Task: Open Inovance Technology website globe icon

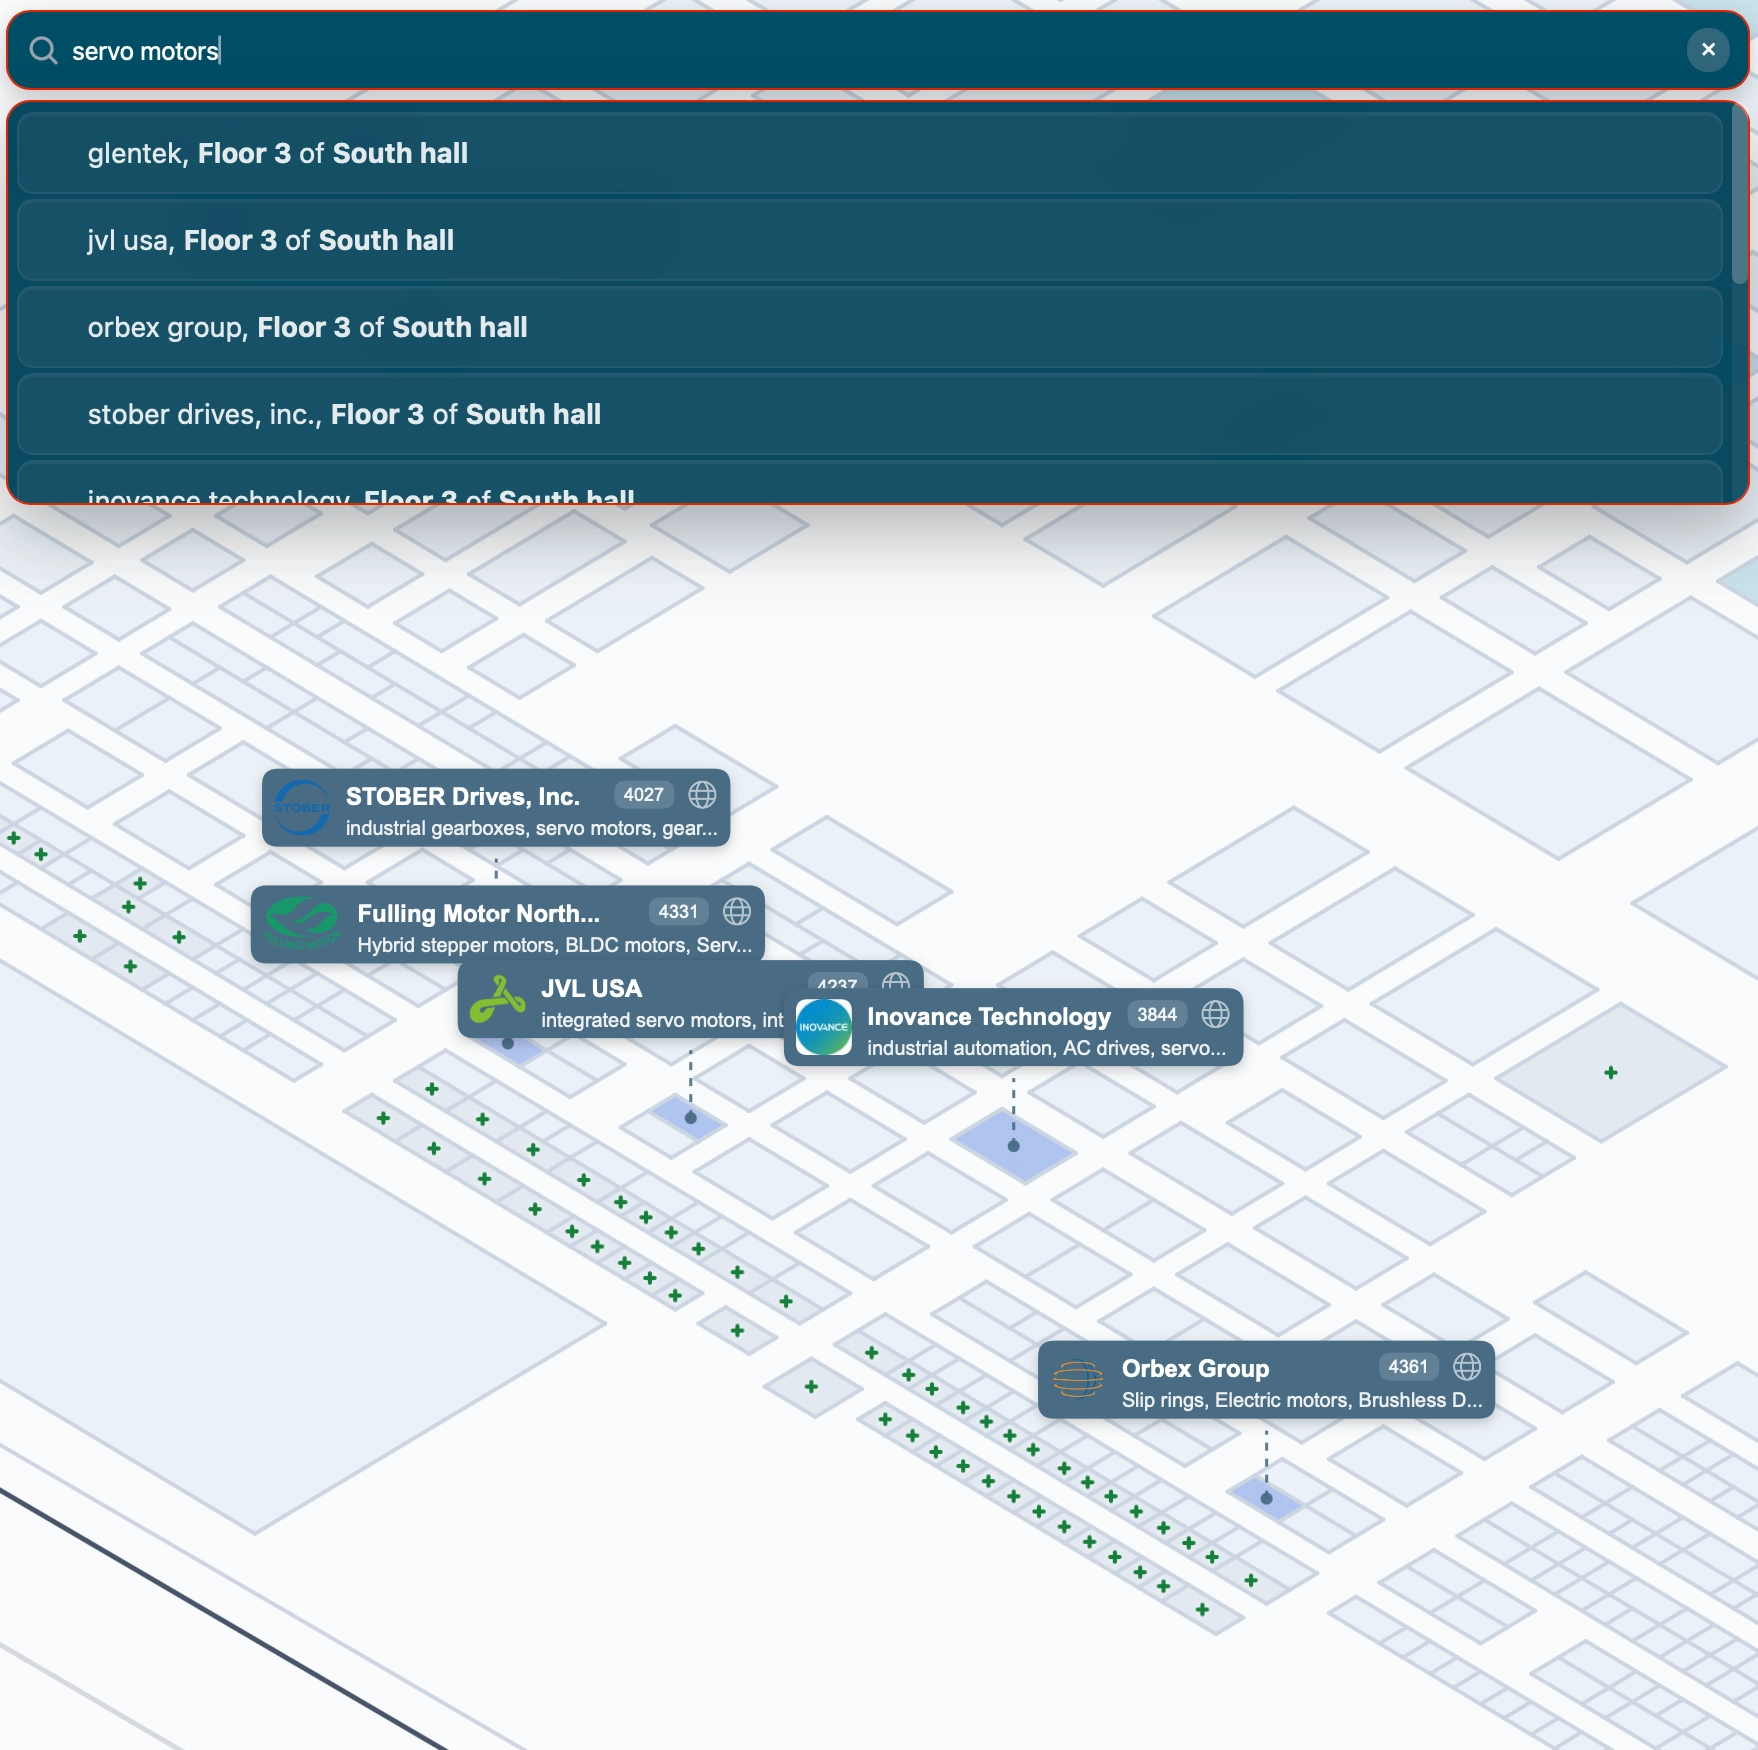Action: pyautogui.click(x=1215, y=1014)
